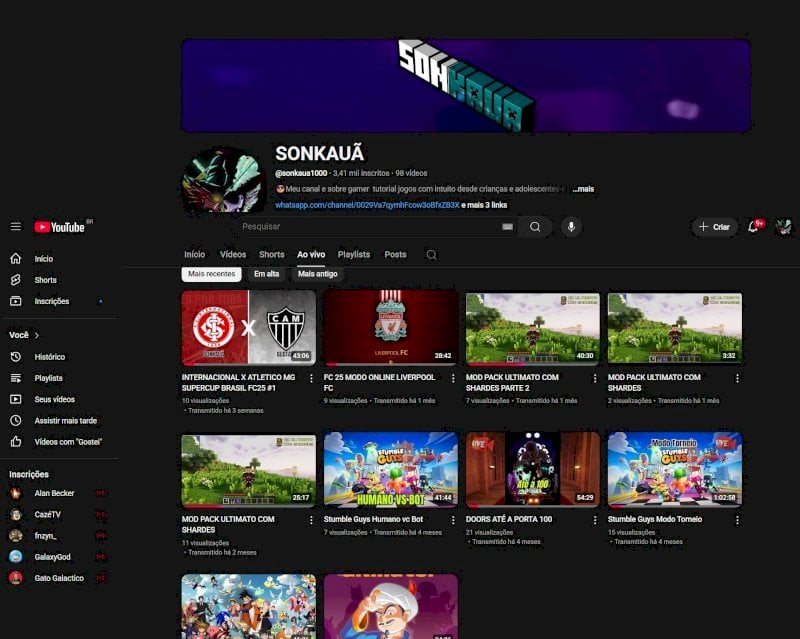Open Shorts from the sidebar
The height and width of the screenshot is (639, 800).
pyautogui.click(x=46, y=280)
